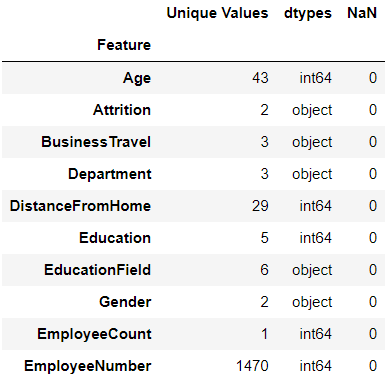The height and width of the screenshot is (382, 389).
Task: Click the NaN column header
Action: (362, 13)
